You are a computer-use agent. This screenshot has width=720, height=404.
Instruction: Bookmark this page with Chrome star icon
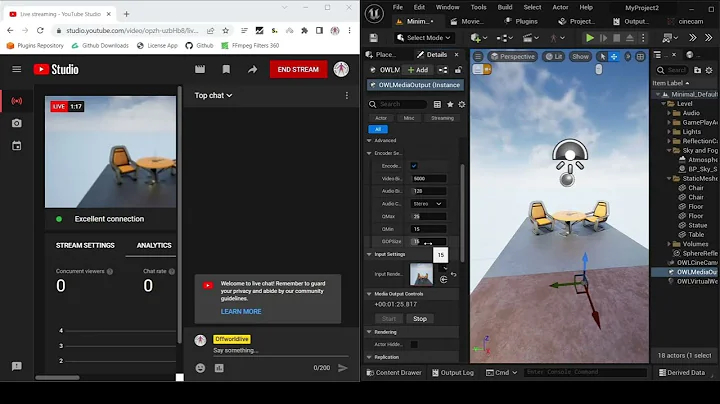(225, 30)
